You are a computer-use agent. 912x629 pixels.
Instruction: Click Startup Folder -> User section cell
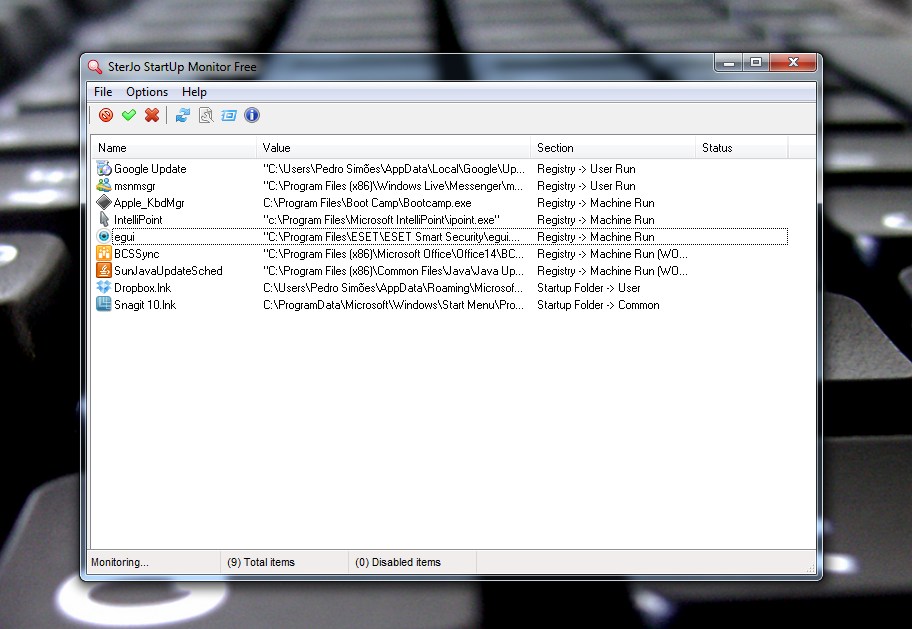pyautogui.click(x=589, y=287)
